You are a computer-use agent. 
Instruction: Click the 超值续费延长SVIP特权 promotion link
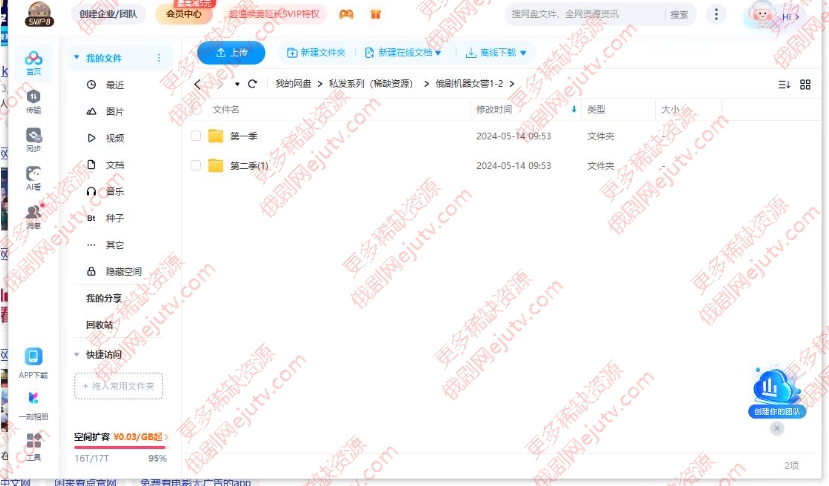tap(274, 14)
